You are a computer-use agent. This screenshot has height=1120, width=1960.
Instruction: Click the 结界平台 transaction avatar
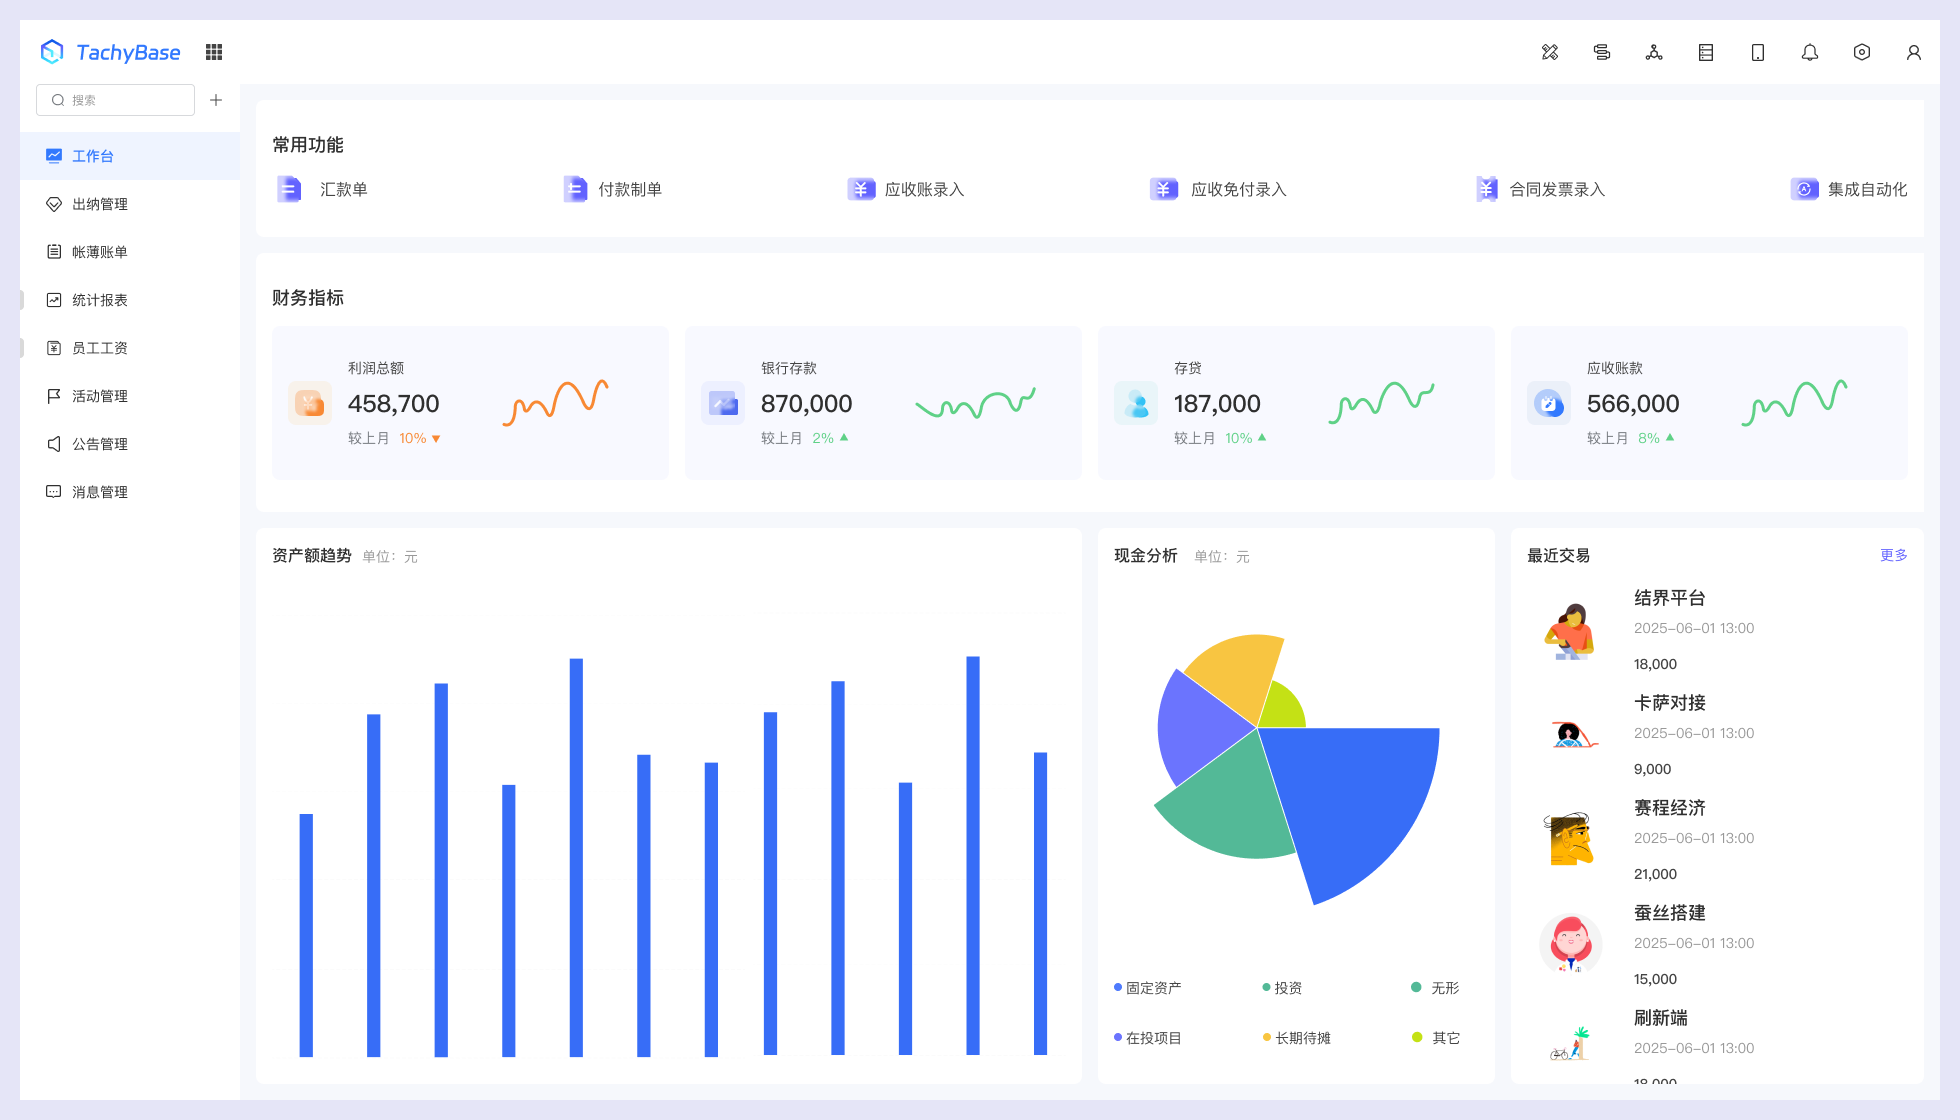pos(1571,631)
